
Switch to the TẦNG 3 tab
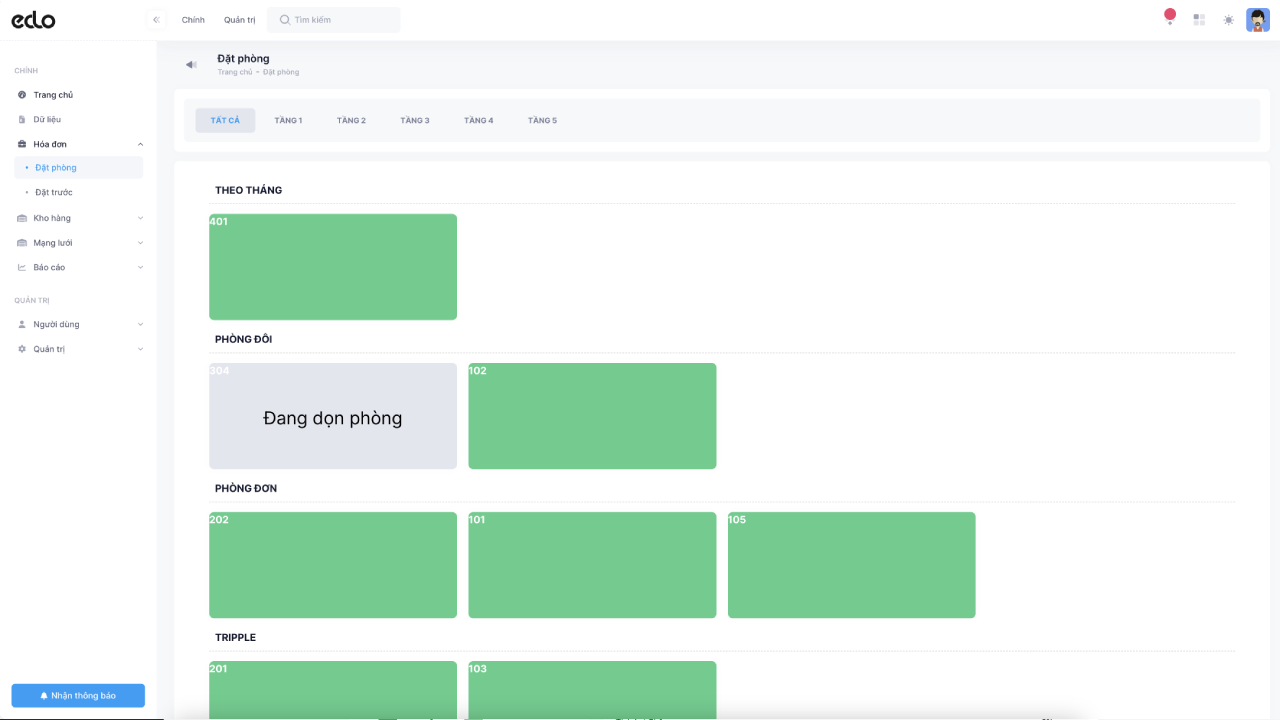415,120
